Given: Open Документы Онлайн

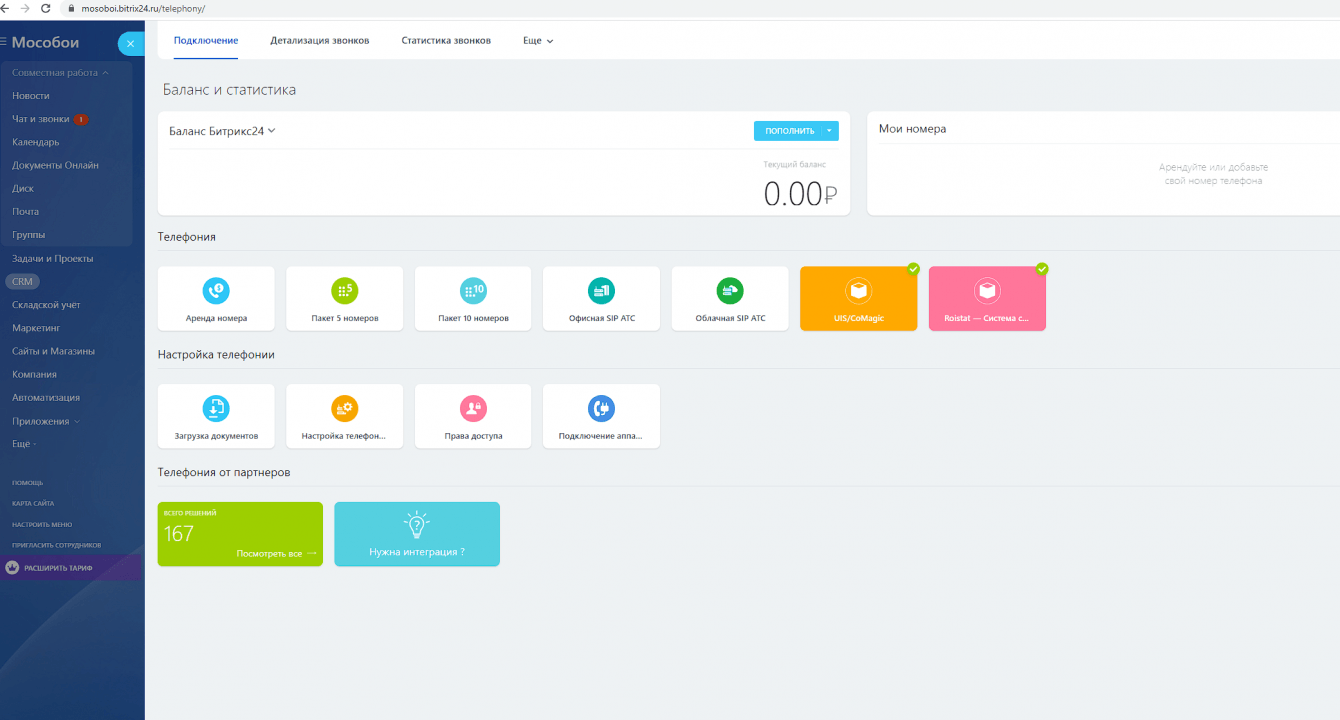Looking at the screenshot, I should click(x=55, y=165).
